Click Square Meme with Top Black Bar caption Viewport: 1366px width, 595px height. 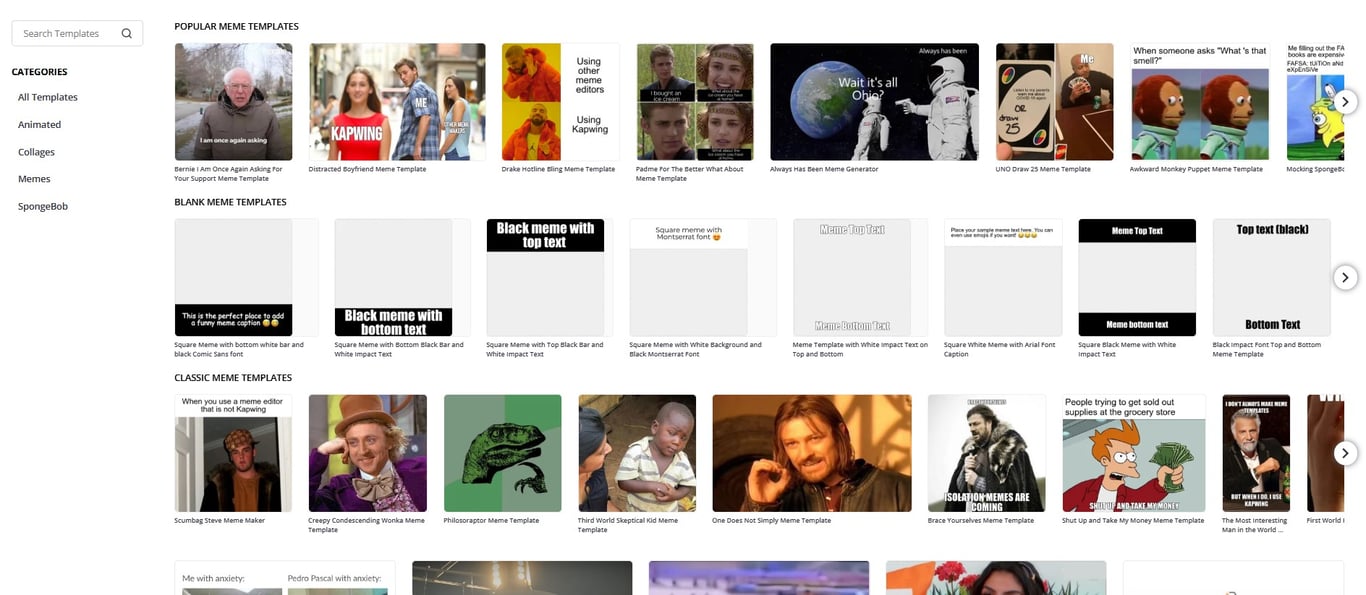[545, 349]
